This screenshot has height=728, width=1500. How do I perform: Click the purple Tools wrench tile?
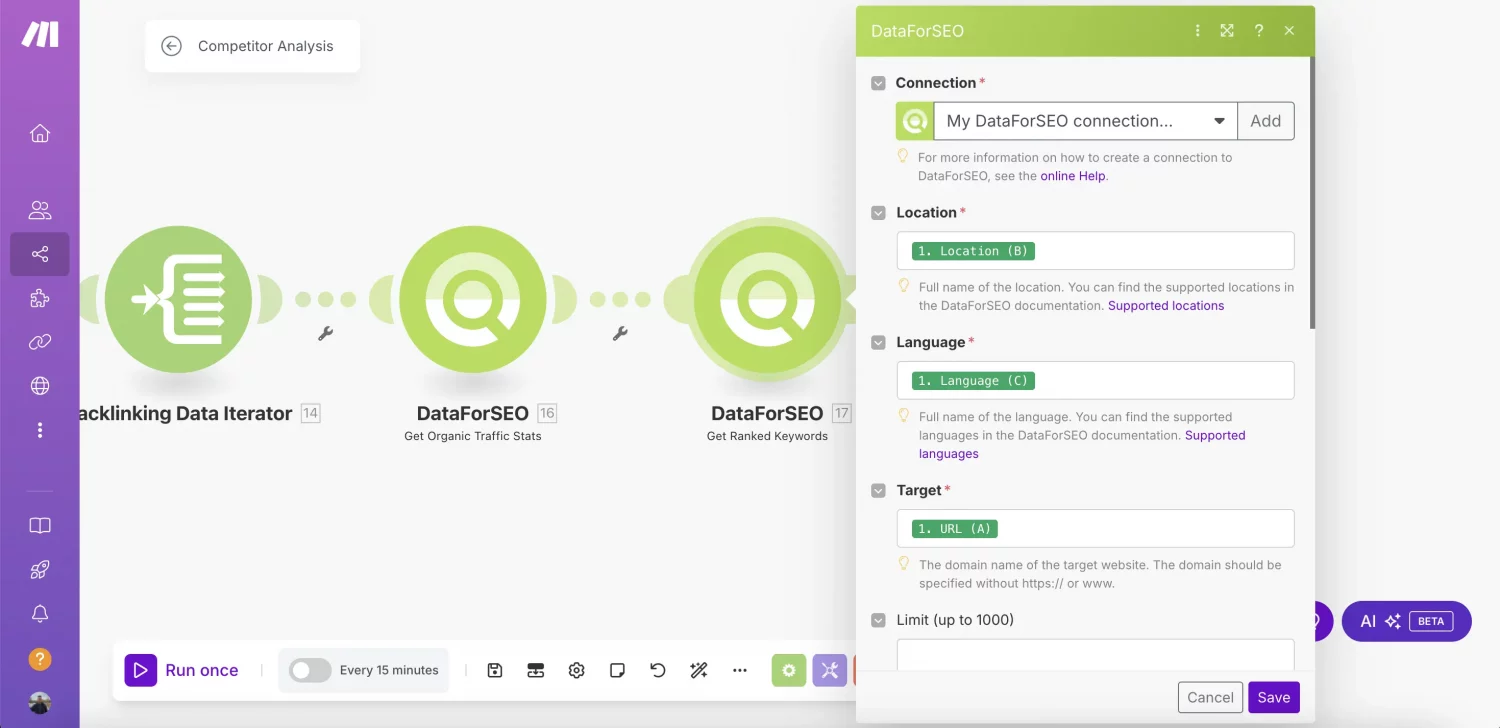829,670
